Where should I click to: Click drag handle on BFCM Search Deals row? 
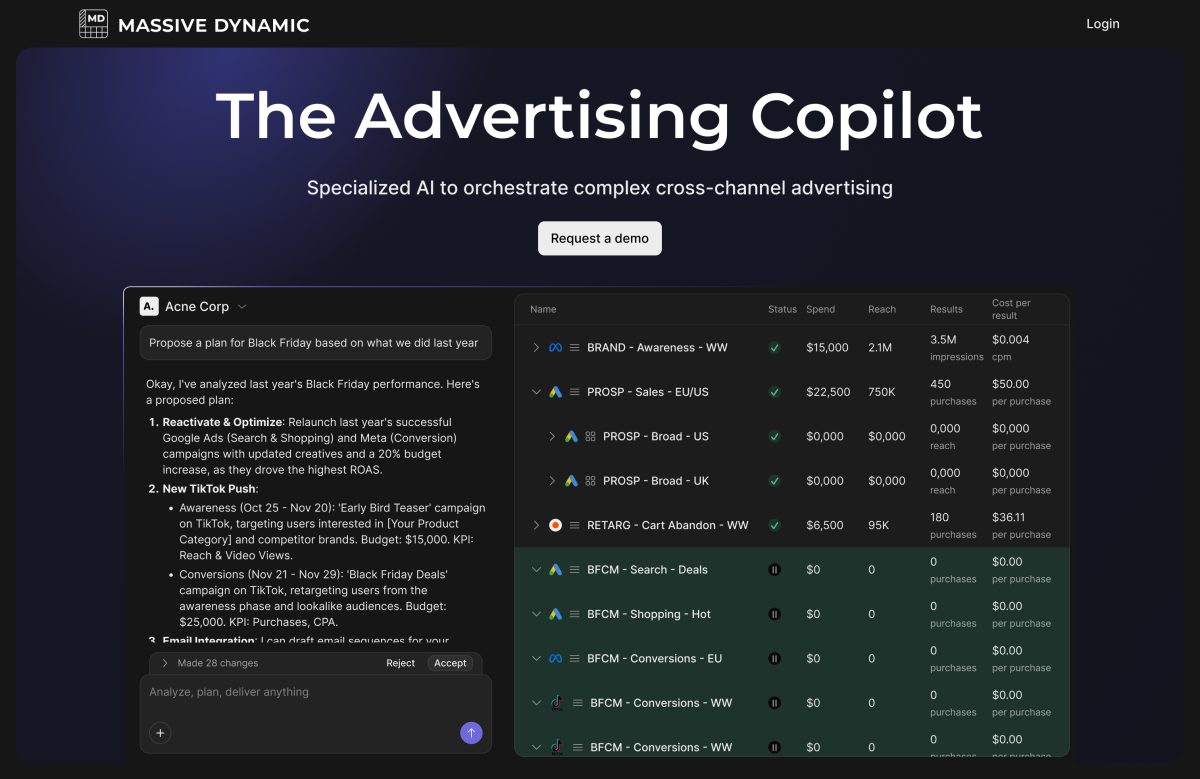tap(575, 570)
